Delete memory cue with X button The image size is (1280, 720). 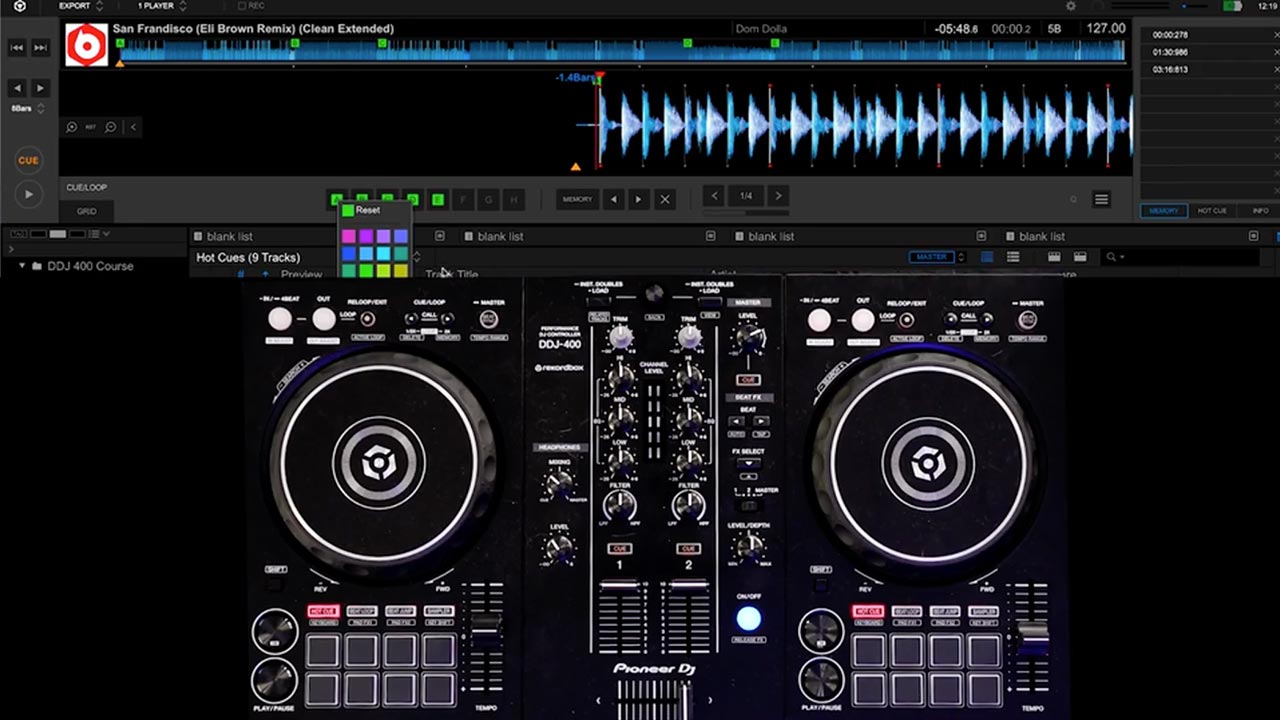tap(664, 200)
